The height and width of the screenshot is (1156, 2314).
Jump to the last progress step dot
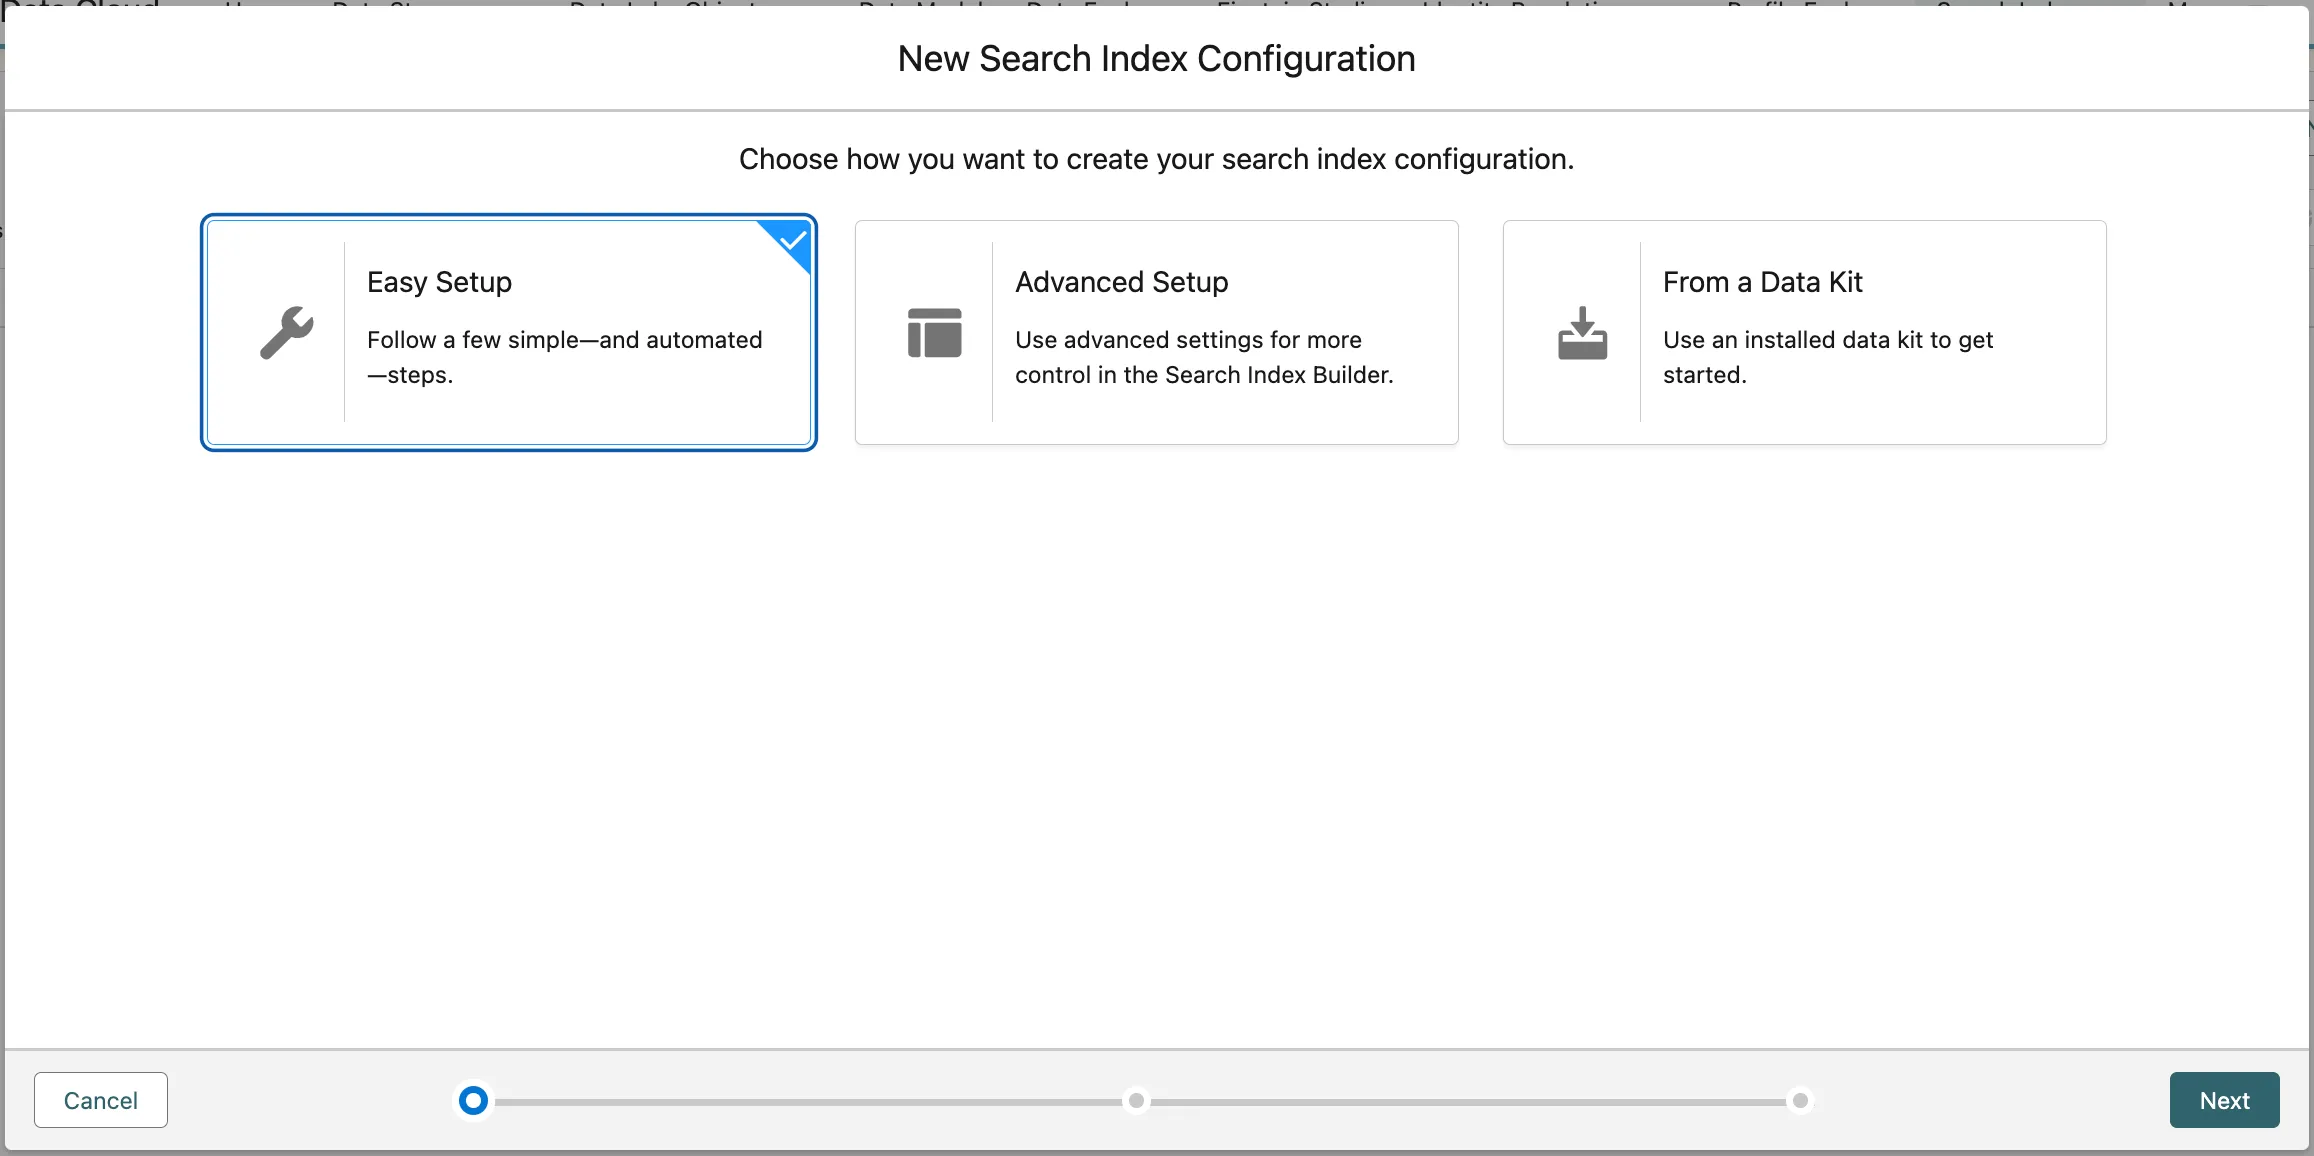(1800, 1100)
